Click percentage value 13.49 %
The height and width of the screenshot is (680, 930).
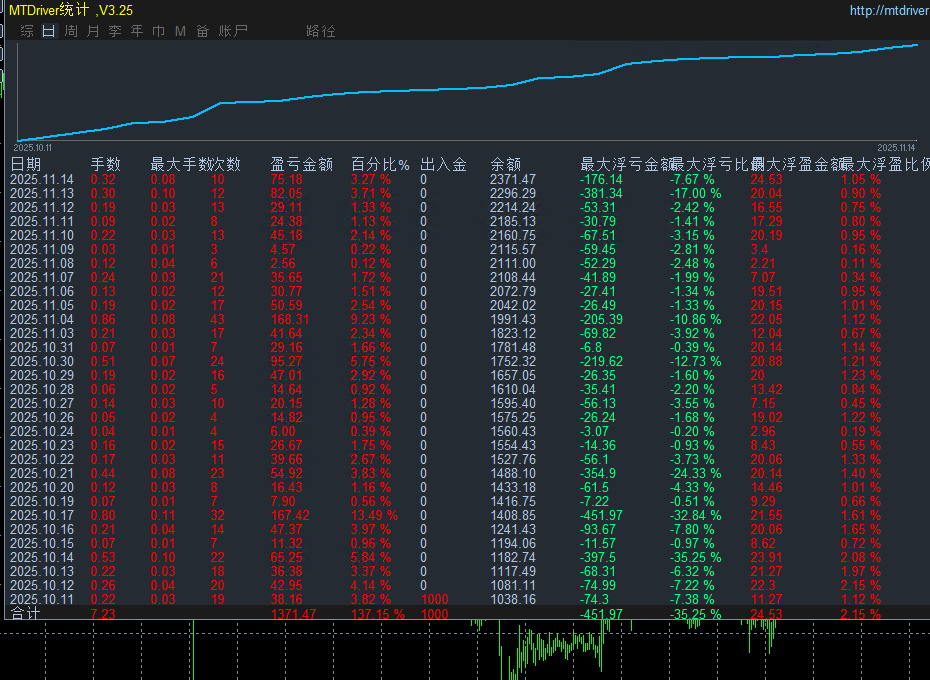[x=374, y=515]
